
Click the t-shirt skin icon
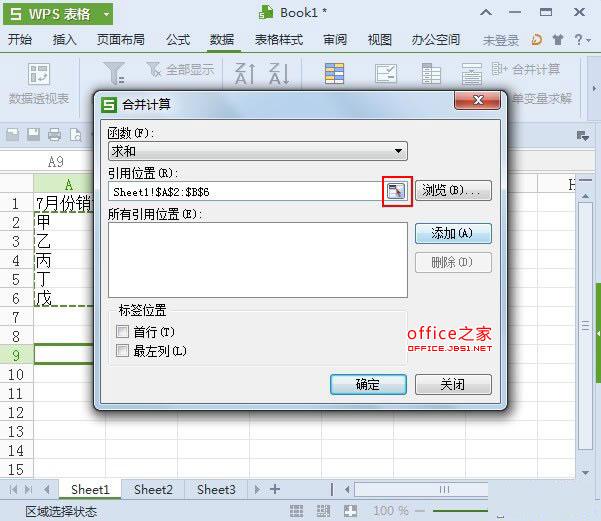(x=558, y=39)
